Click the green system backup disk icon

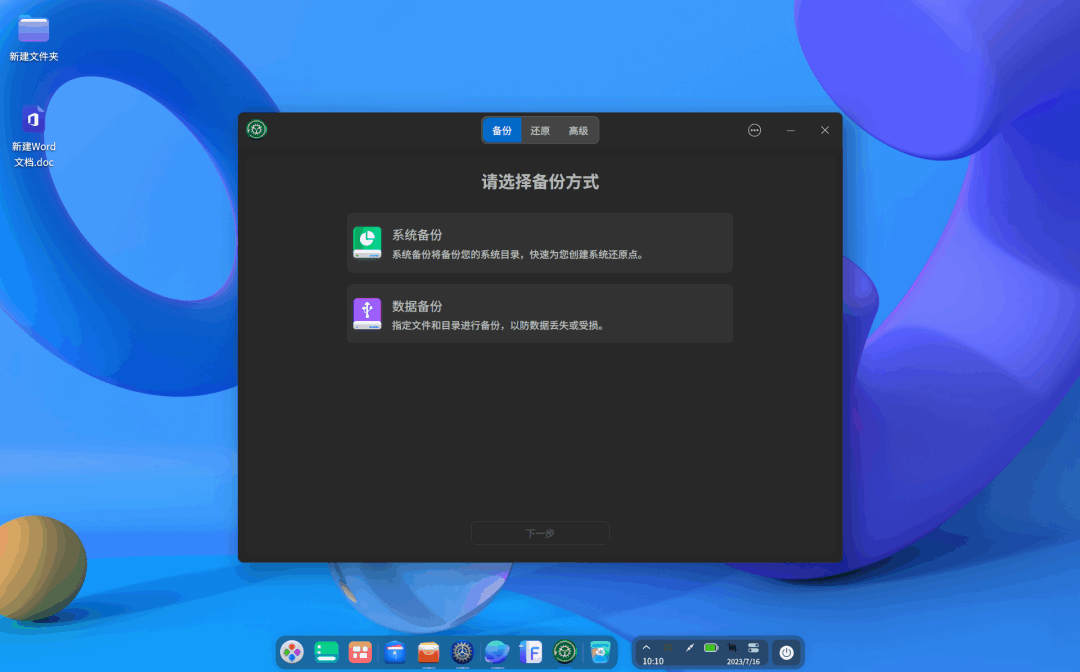tap(367, 243)
